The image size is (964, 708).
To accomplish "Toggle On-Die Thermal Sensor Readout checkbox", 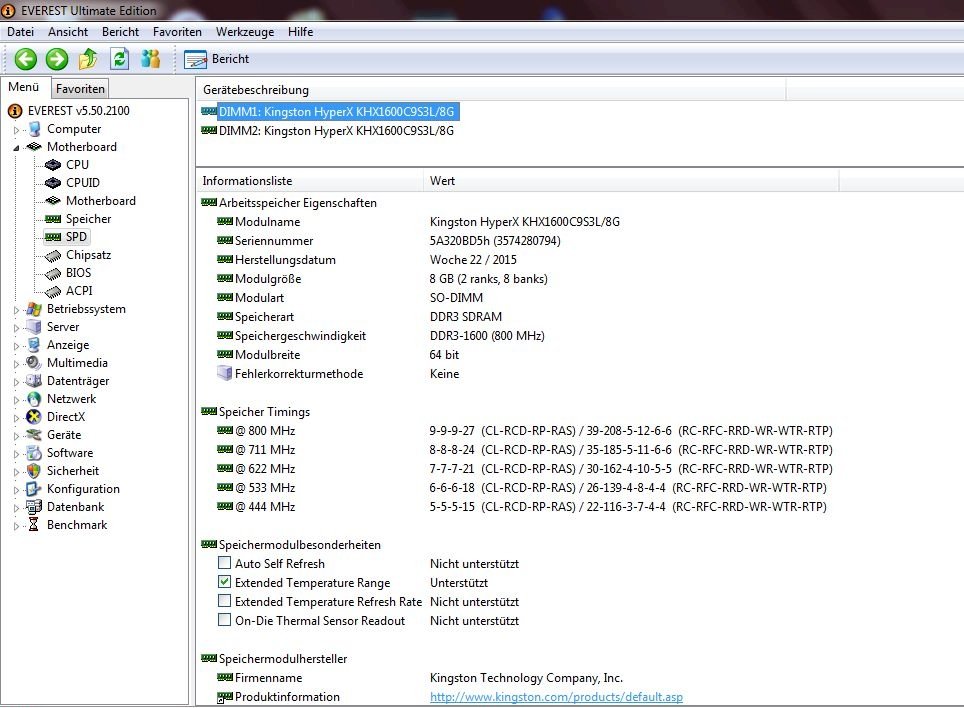I will click(224, 621).
